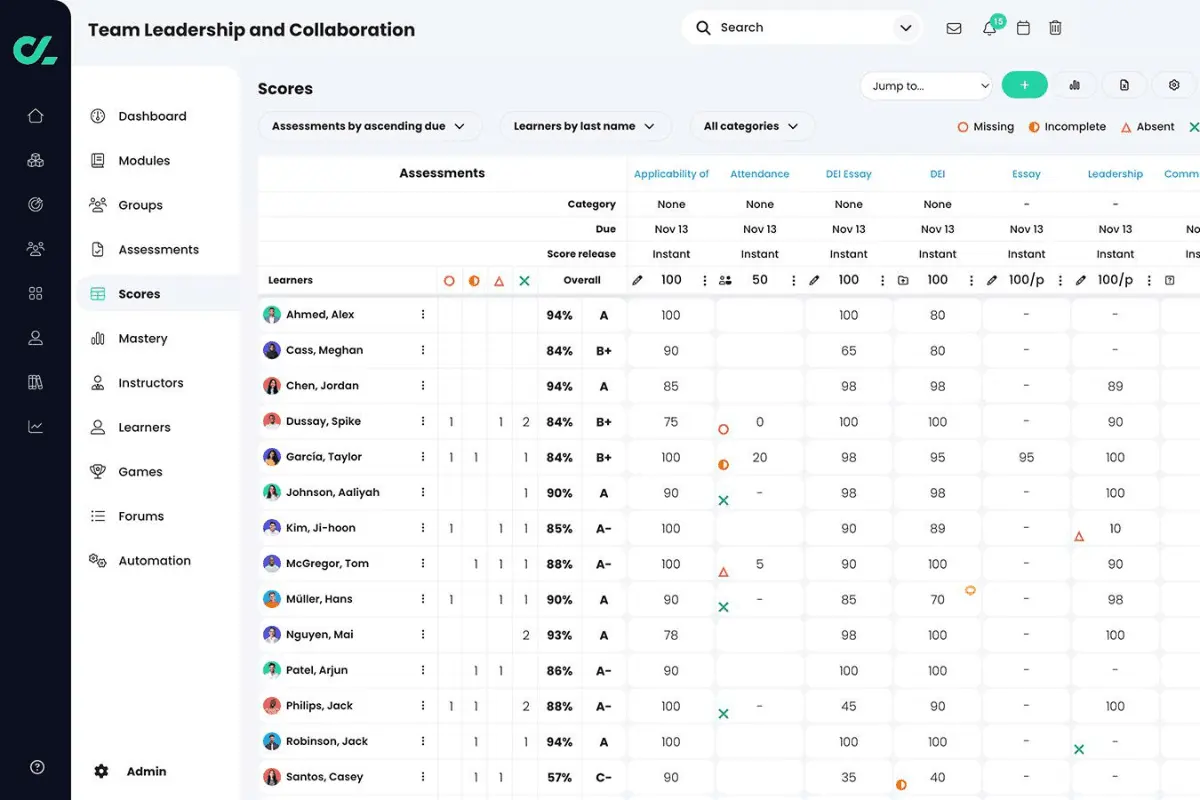Screen dimensions: 1200x800
Task: Open the DEI Essay assessment link
Action: [849, 174]
